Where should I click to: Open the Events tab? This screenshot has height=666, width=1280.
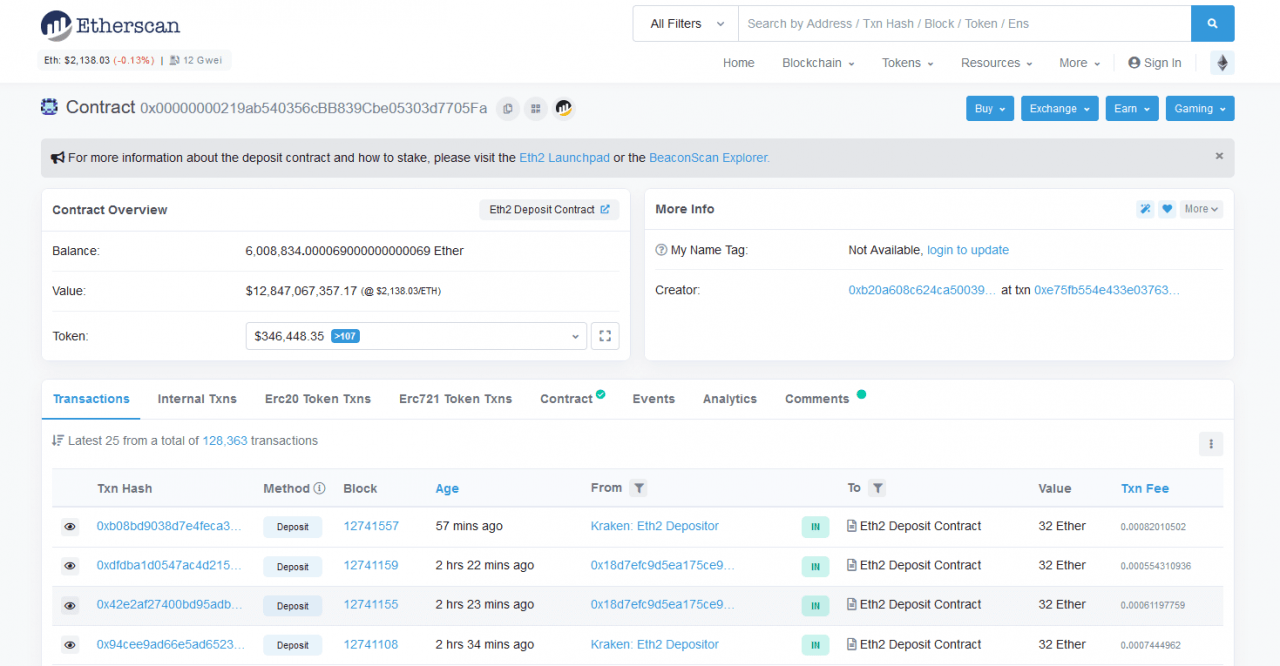point(653,398)
